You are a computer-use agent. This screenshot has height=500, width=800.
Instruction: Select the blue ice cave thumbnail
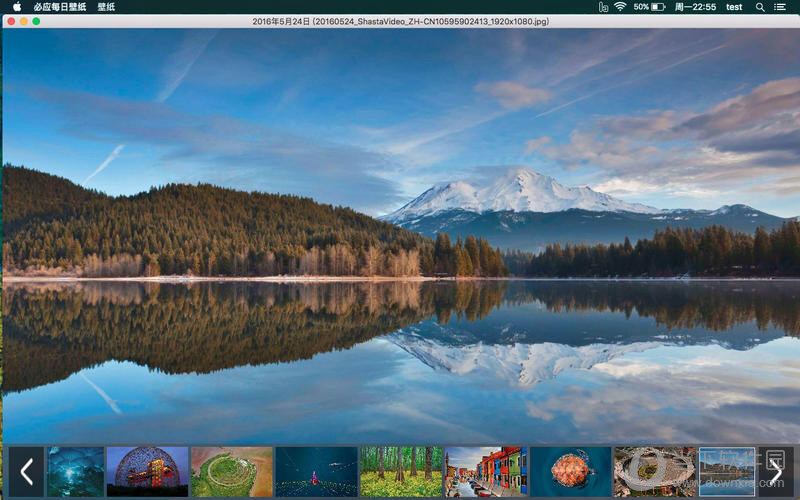click(x=76, y=471)
